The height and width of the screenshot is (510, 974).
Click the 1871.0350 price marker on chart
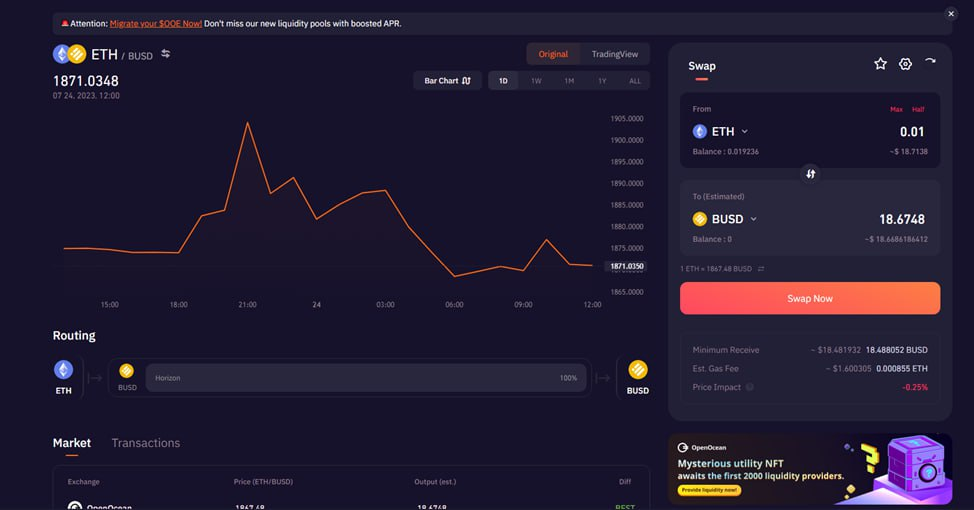pos(626,266)
